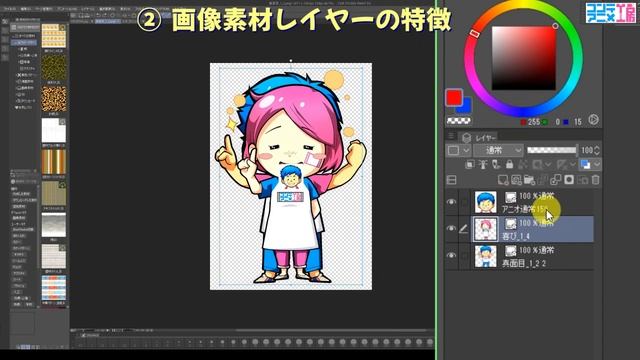Select transparent color checker swatch
The height and width of the screenshot is (360, 640).
tap(459, 120)
